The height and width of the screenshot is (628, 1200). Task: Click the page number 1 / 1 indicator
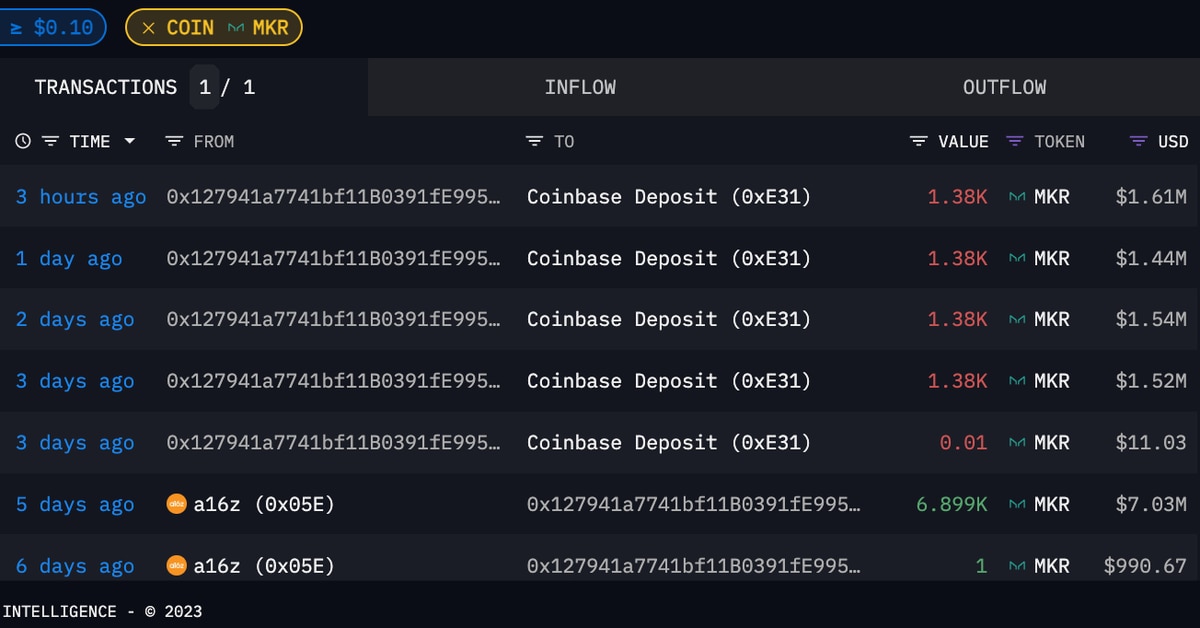[x=226, y=87]
